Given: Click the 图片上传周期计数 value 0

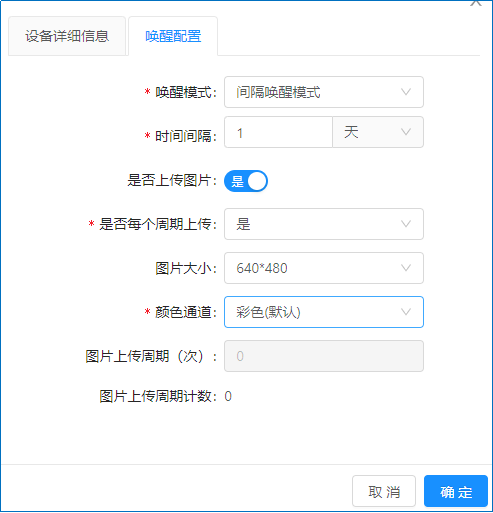Looking at the screenshot, I should (228, 396).
